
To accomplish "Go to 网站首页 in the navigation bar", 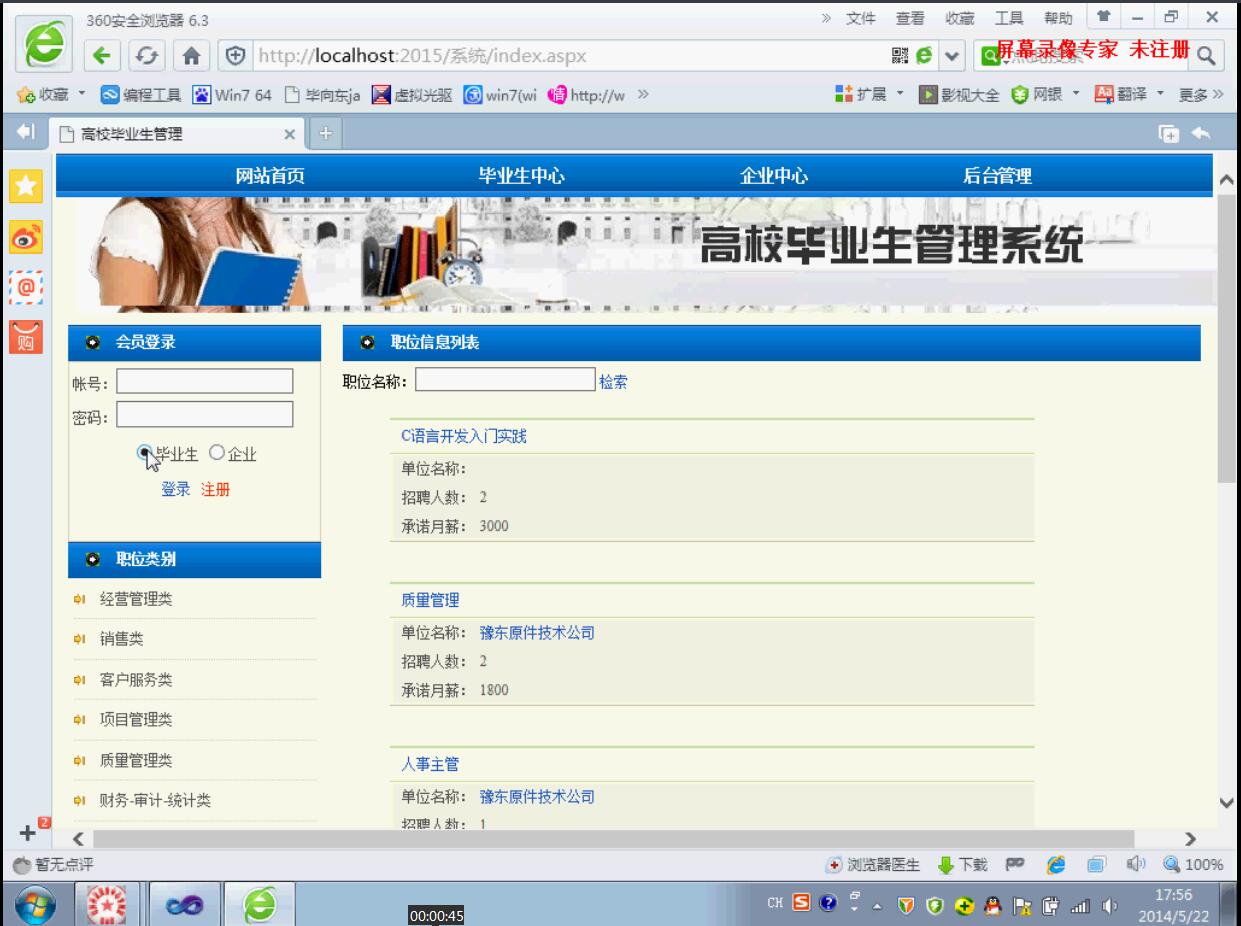I will (x=270, y=176).
